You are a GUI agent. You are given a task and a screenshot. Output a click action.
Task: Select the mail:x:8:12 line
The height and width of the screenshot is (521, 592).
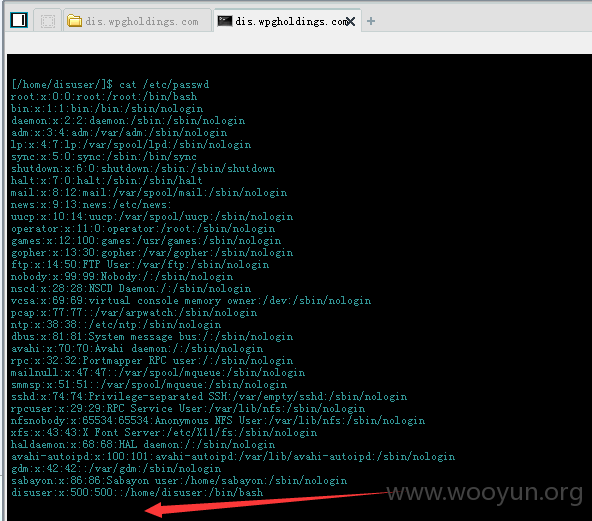coord(149,193)
